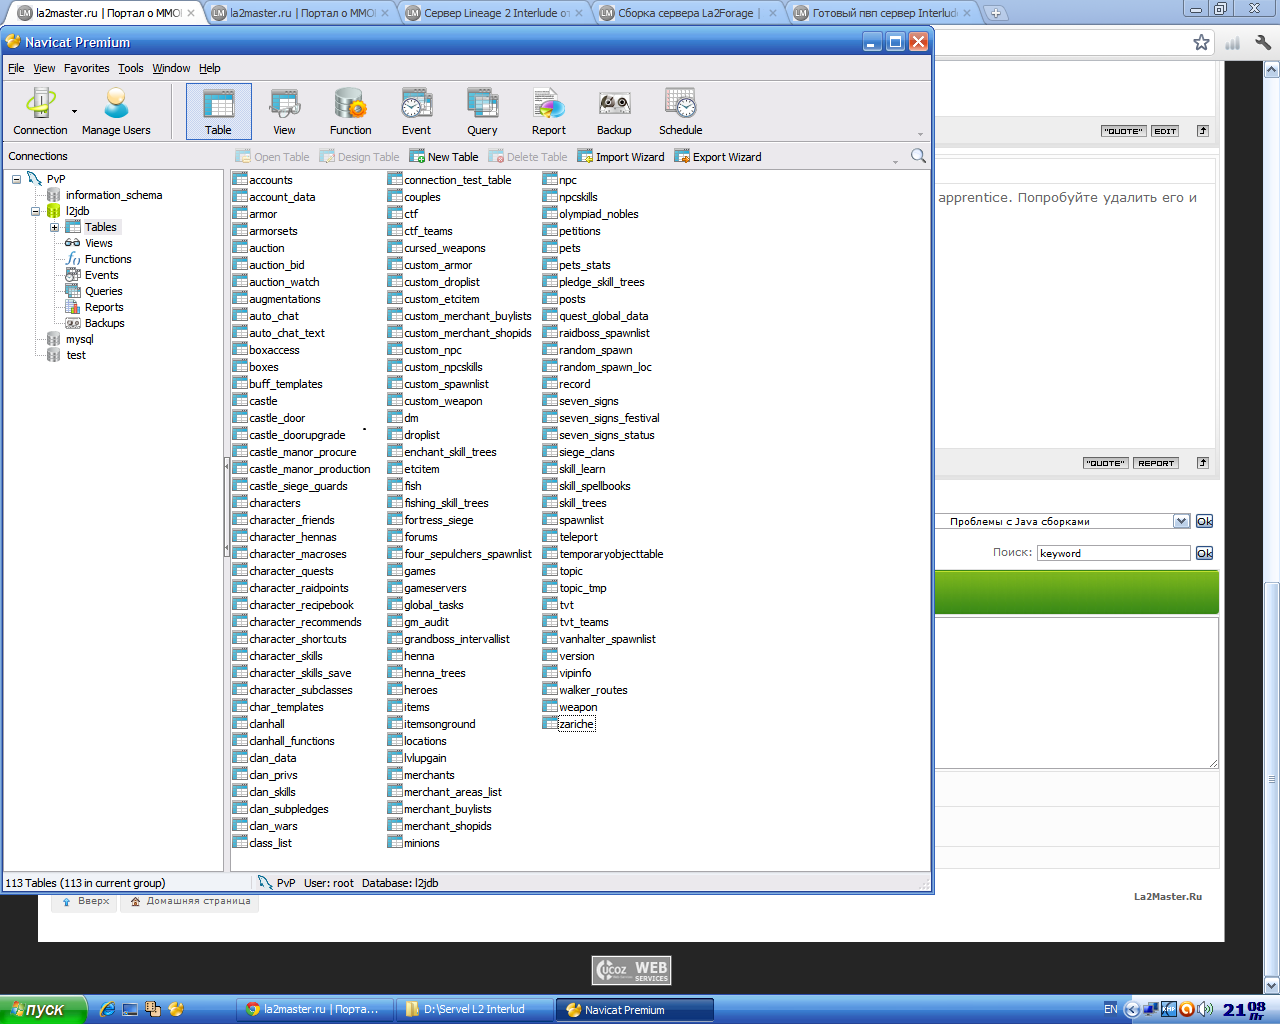
Task: Open the Event toolbar button
Action: 416,111
